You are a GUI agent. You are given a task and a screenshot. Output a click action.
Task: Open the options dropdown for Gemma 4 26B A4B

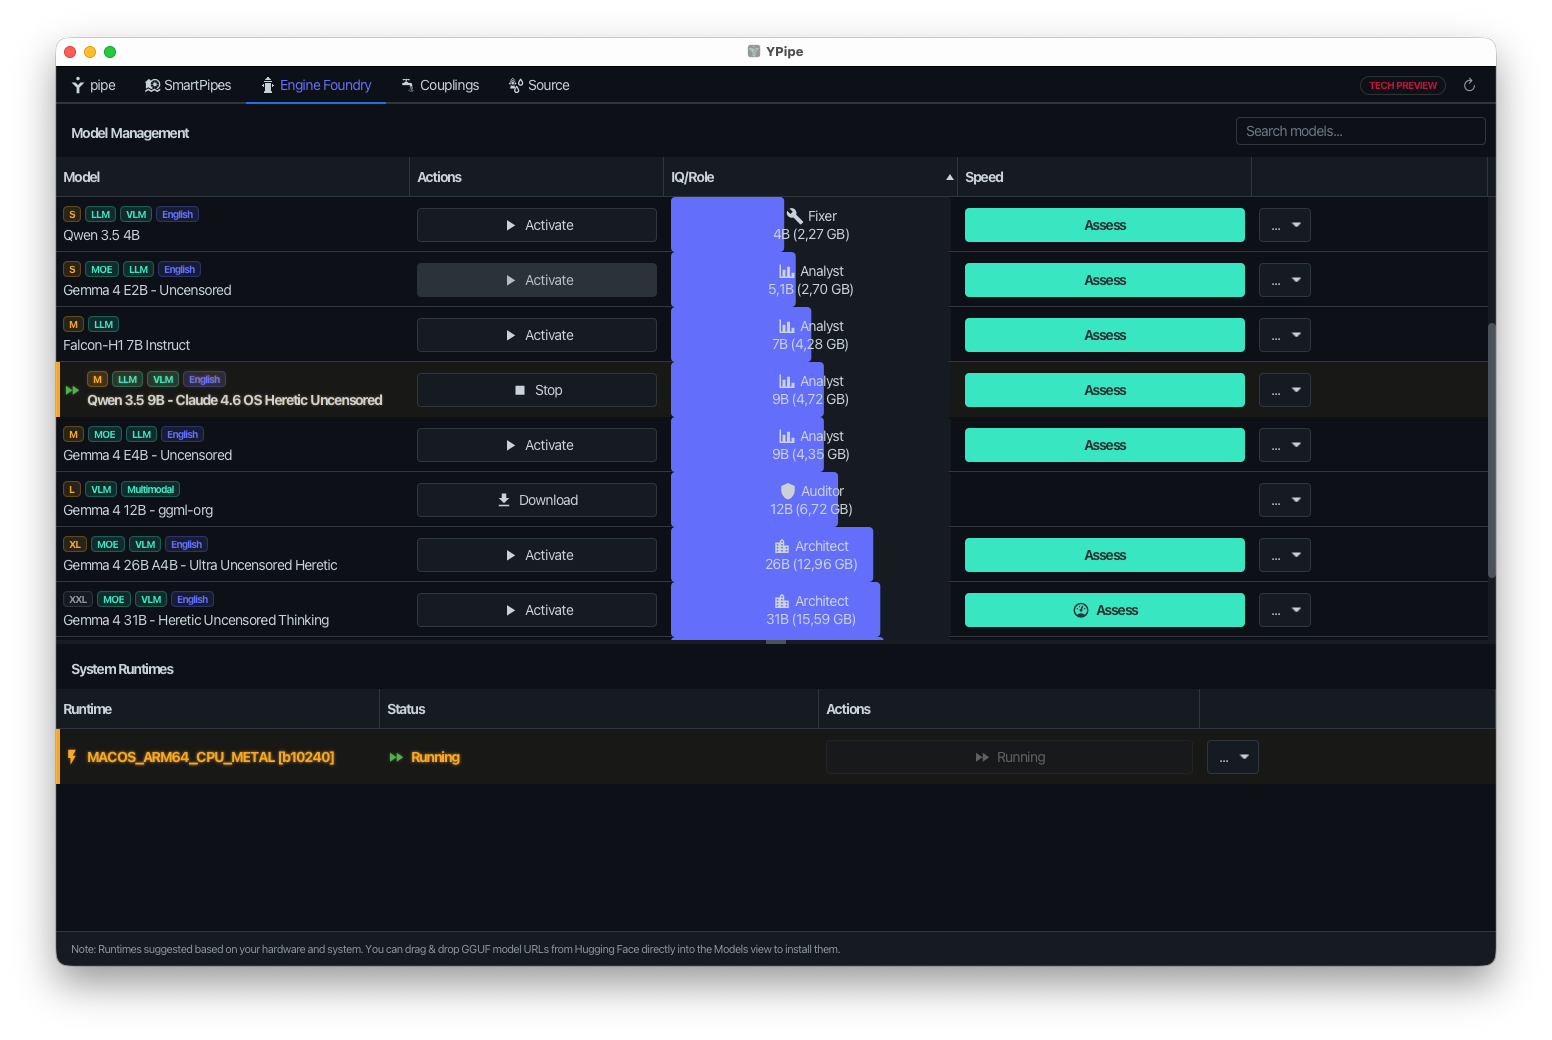coord(1285,555)
